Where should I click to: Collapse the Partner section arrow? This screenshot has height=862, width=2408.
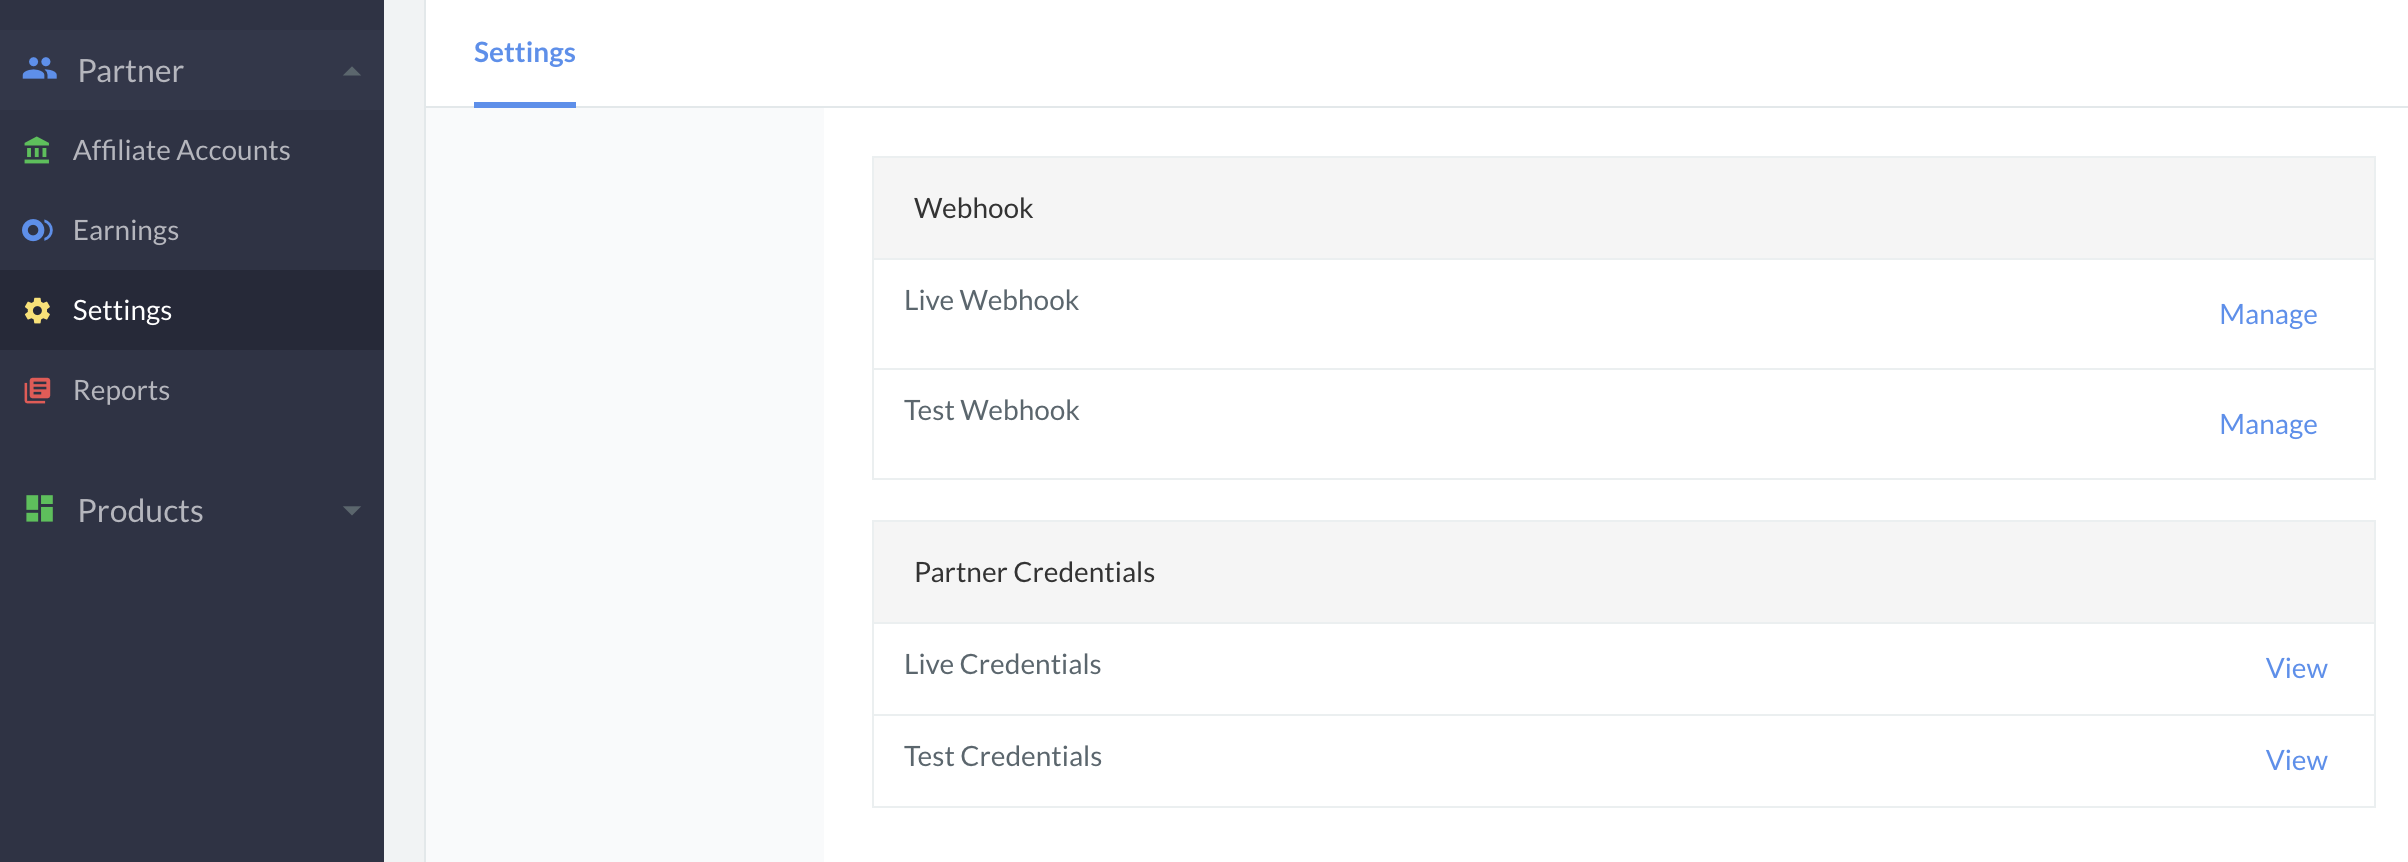coord(351,71)
